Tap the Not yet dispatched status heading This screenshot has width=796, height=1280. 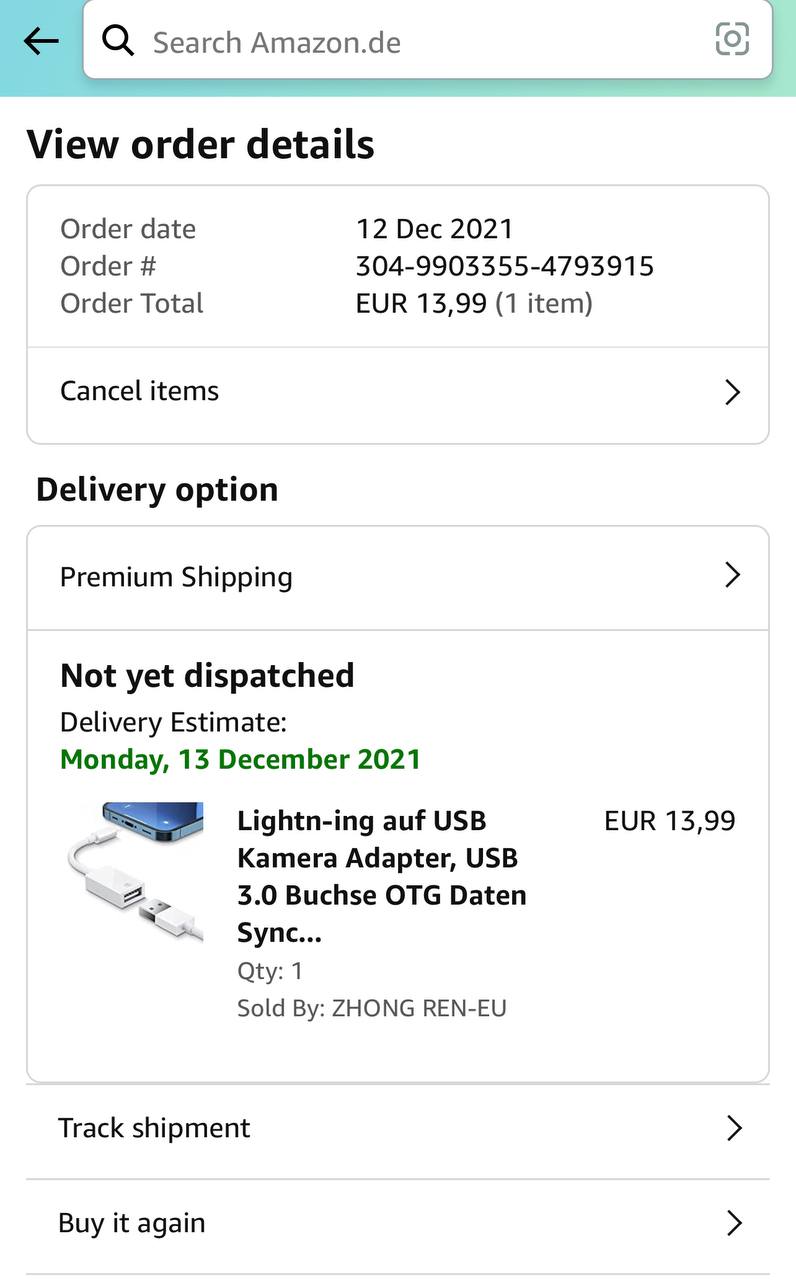[x=207, y=676]
